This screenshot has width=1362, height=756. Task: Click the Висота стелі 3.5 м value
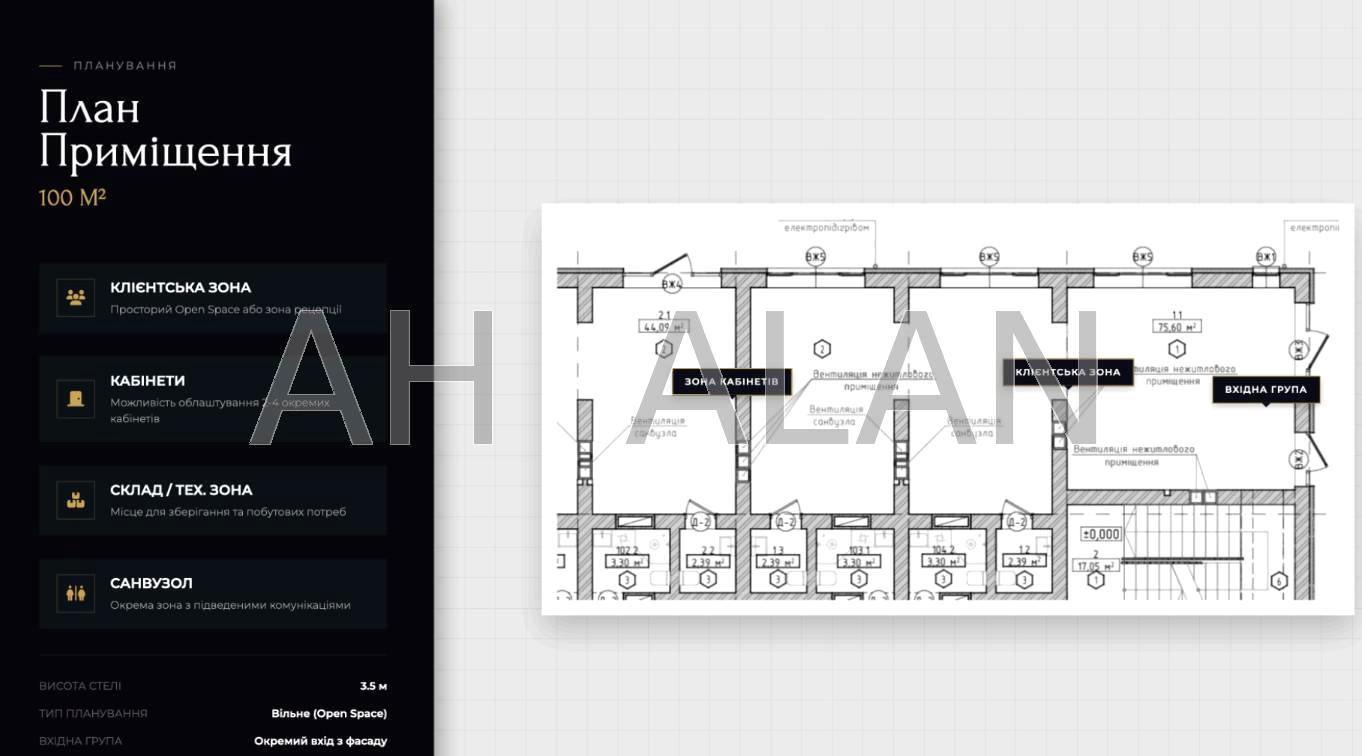click(x=374, y=686)
